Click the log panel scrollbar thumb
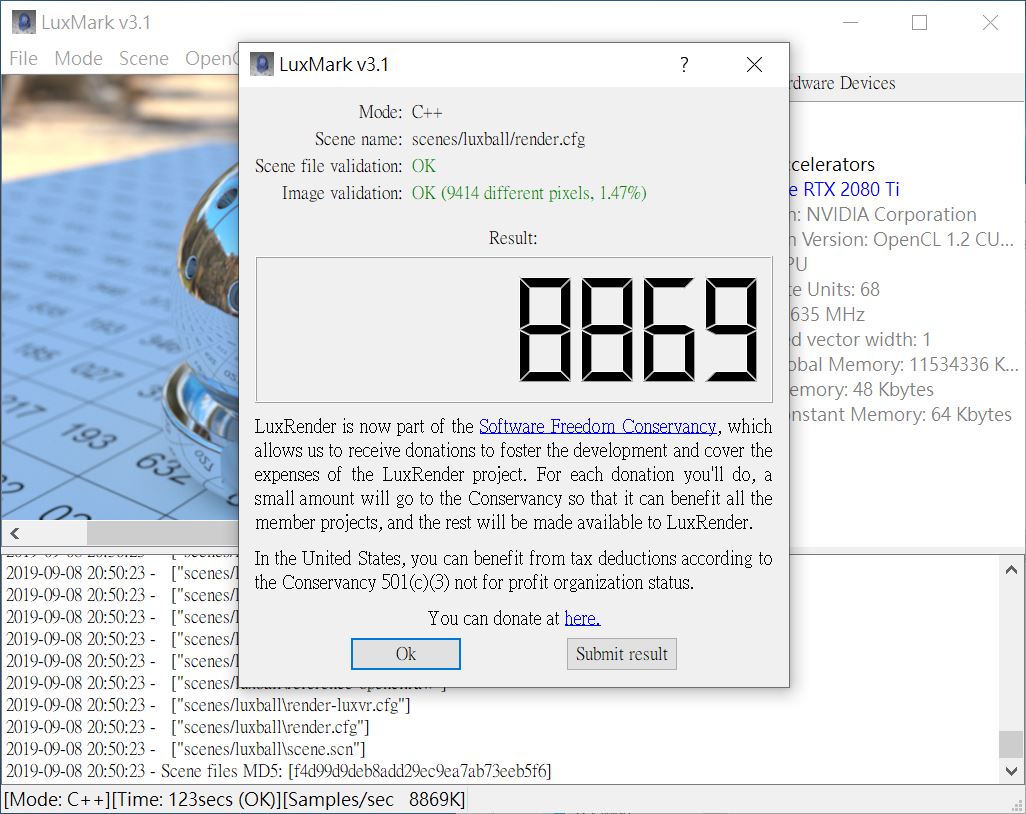Viewport: 1026px width, 814px height. tap(1011, 744)
